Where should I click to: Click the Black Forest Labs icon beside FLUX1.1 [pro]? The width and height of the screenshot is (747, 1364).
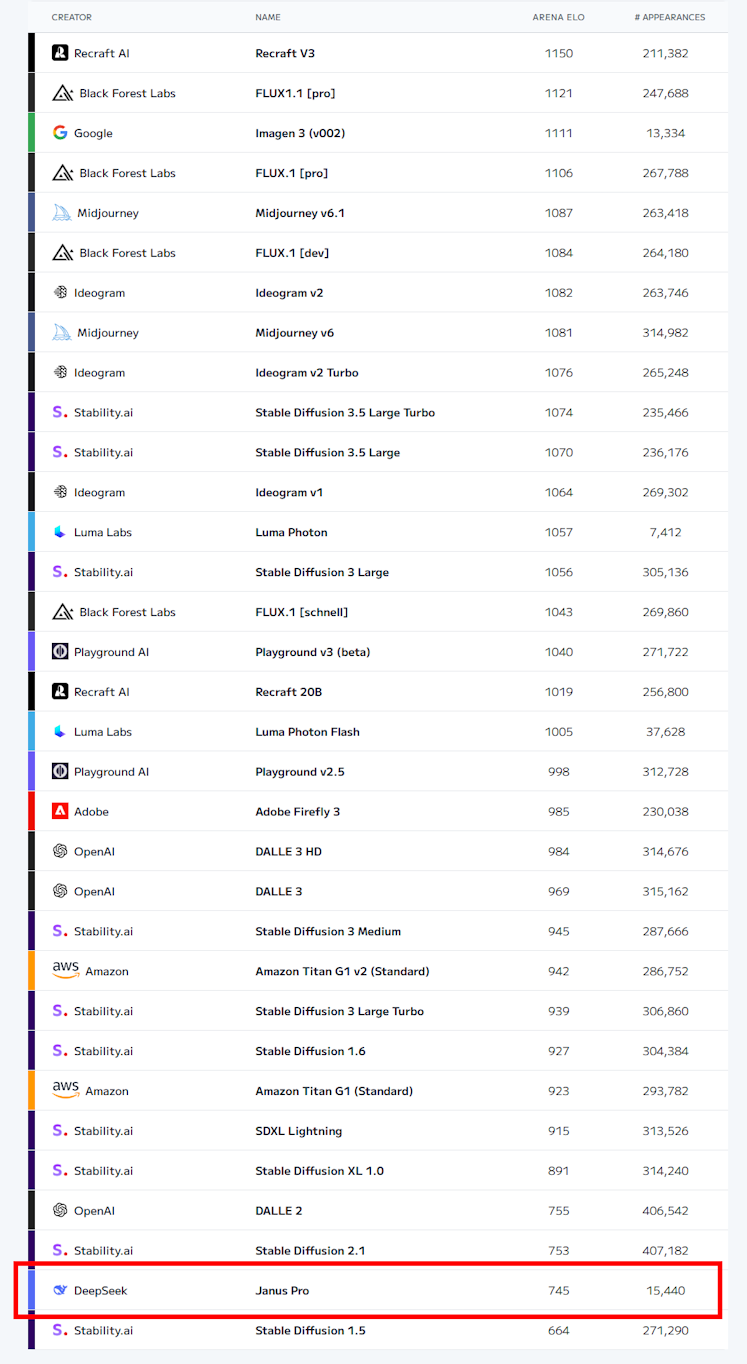(x=63, y=93)
